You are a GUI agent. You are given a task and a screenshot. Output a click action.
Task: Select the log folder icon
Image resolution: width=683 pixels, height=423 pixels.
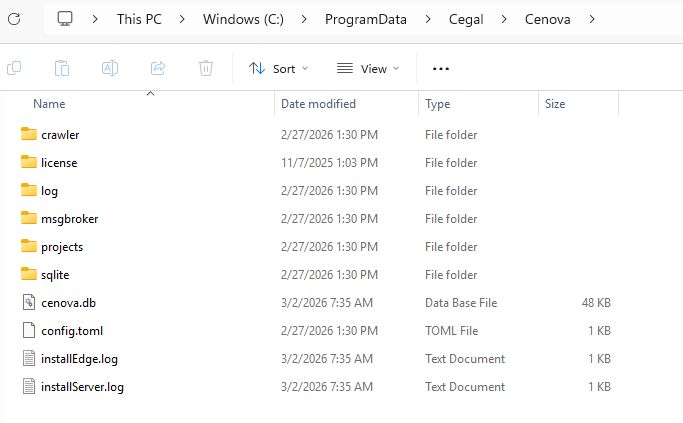click(x=29, y=190)
